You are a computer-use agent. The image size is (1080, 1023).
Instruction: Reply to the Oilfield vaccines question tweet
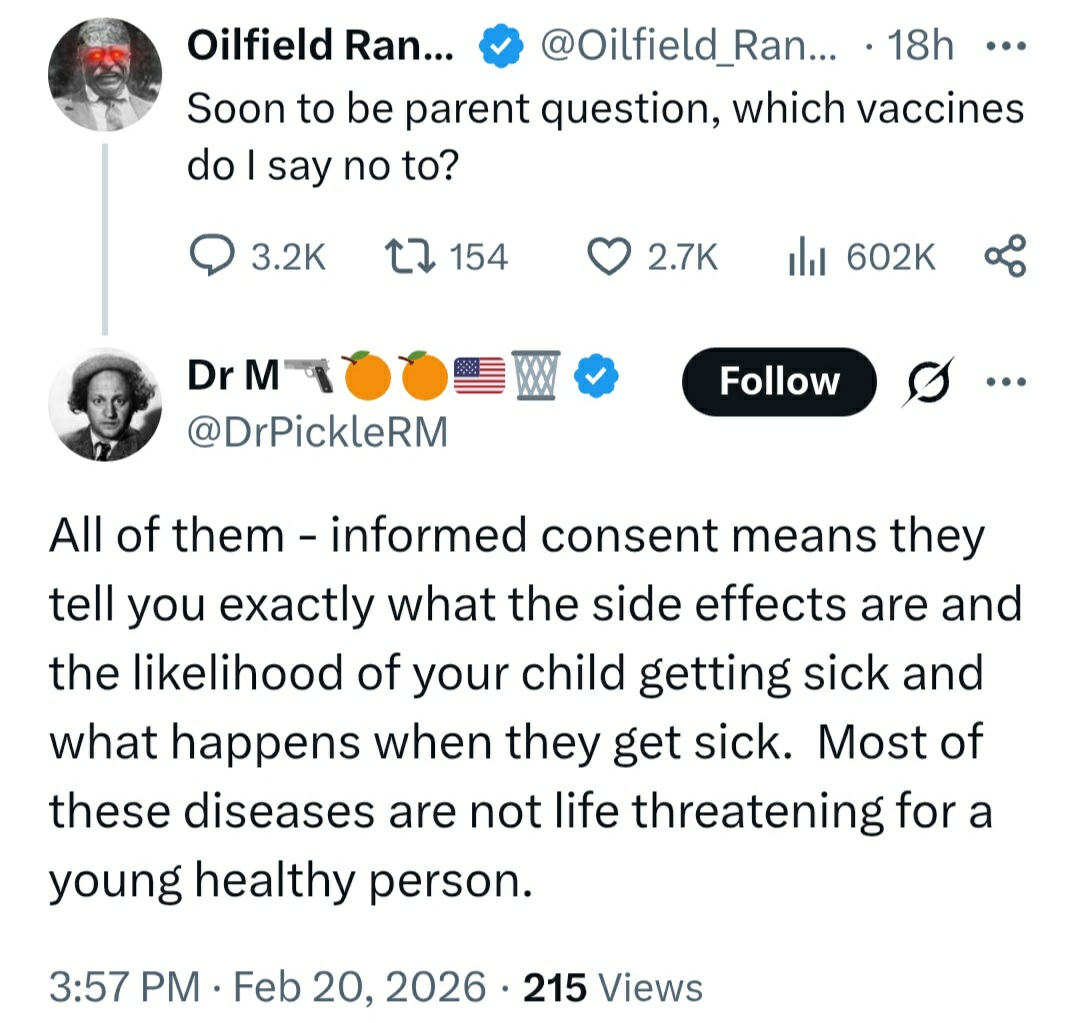coord(212,257)
